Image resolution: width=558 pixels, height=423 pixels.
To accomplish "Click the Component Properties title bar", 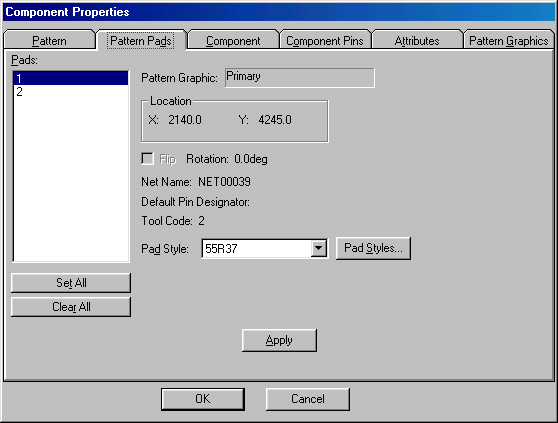I will pyautogui.click(x=279, y=12).
